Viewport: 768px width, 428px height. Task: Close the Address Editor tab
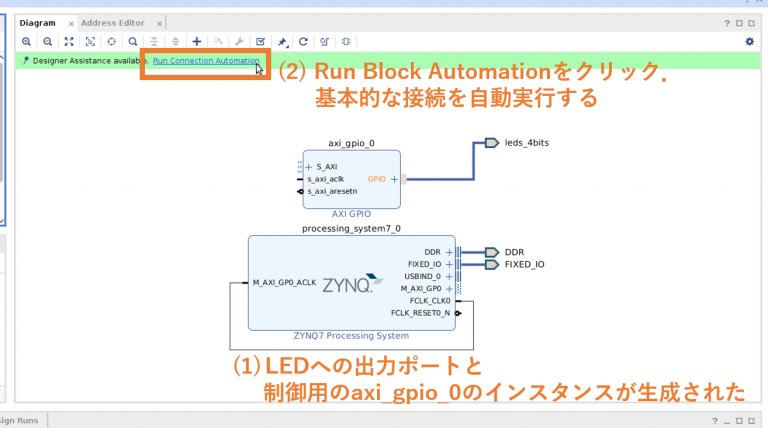coord(153,23)
